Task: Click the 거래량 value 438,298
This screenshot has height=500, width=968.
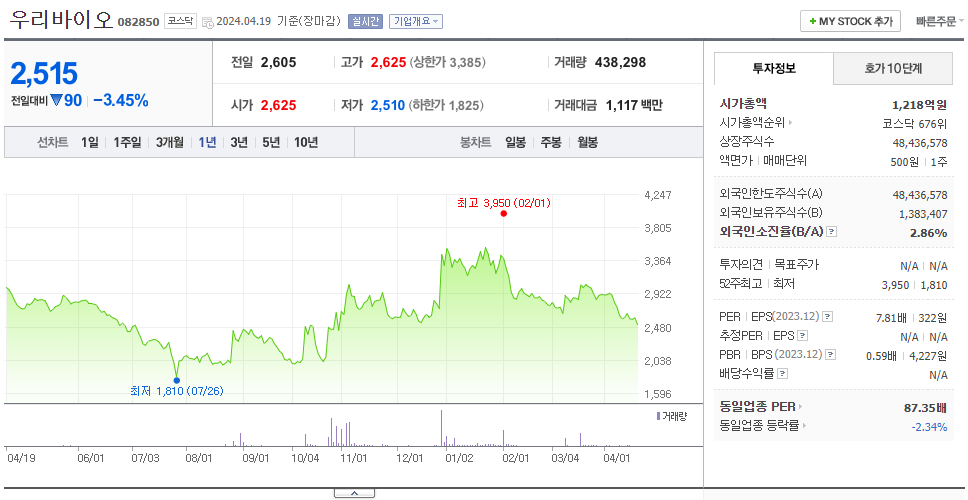Action: pos(620,62)
